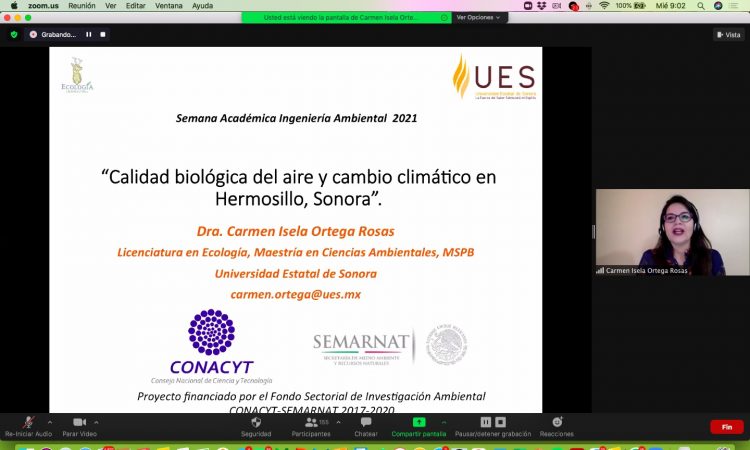Open the Vista layout button
The height and width of the screenshot is (450, 750).
pos(728,34)
